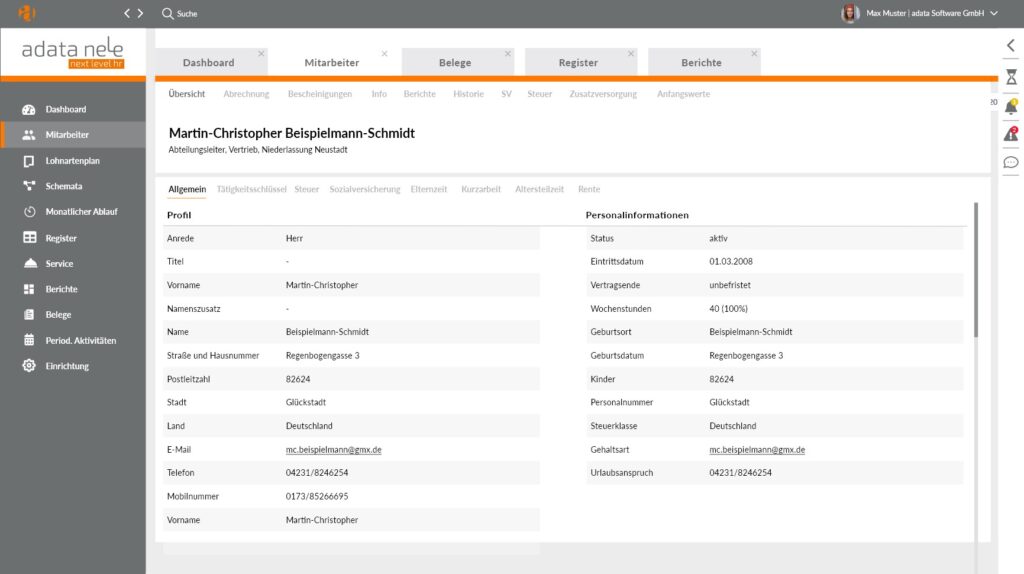Go forward with the right arrow
The image size is (1024, 574).
(x=140, y=13)
